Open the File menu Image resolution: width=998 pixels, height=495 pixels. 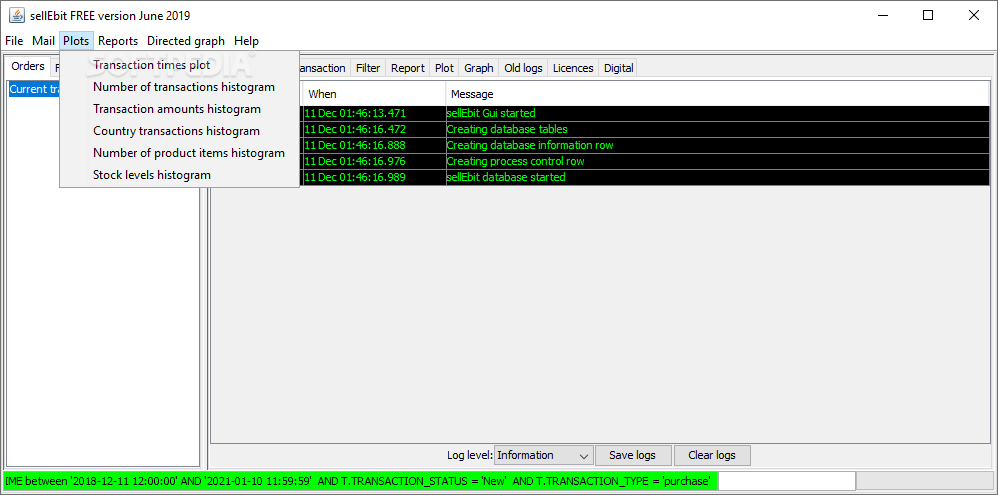coord(14,41)
